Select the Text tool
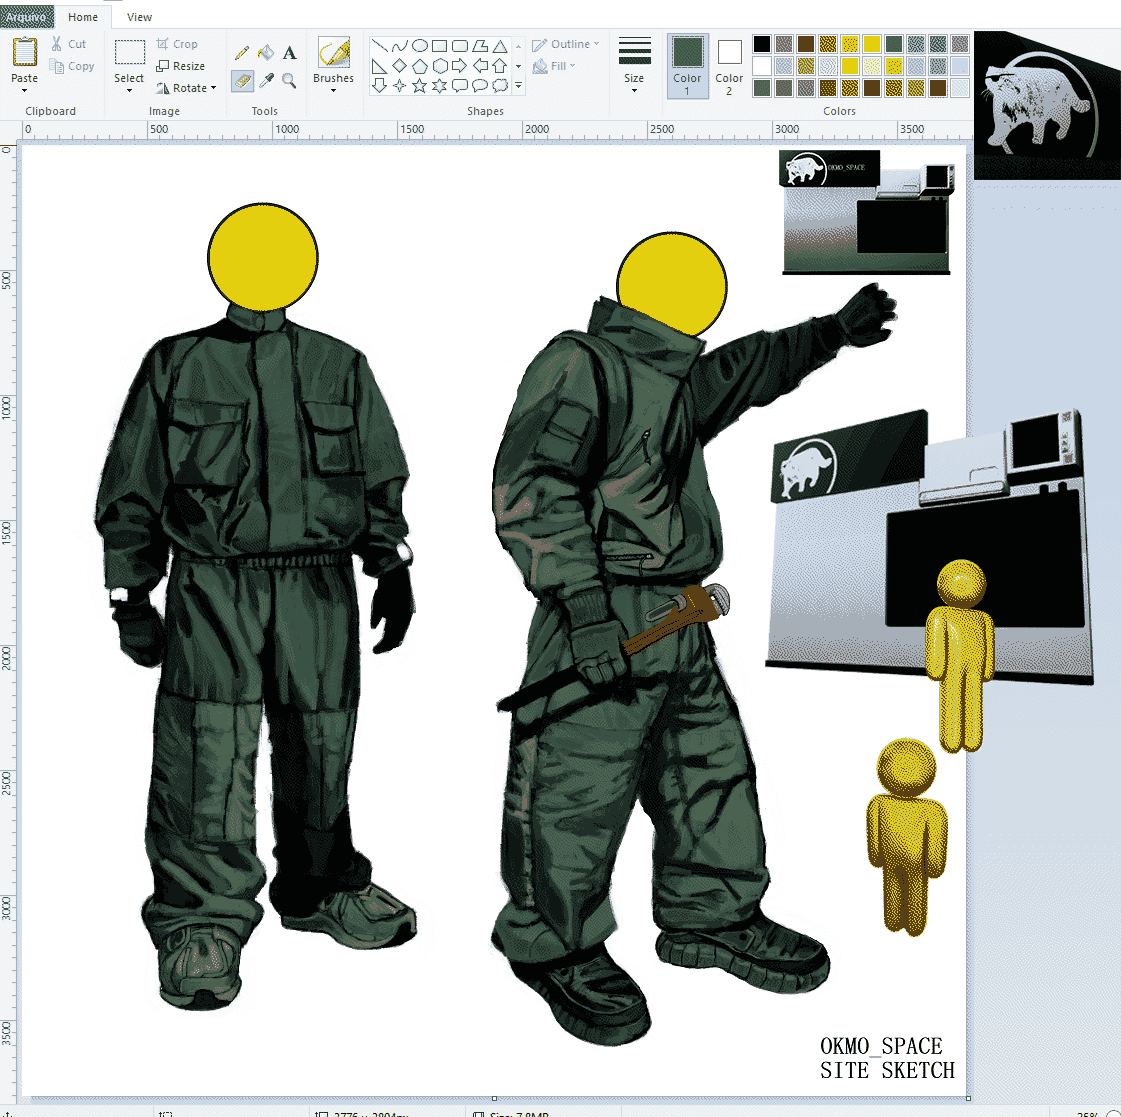The width and height of the screenshot is (1121, 1117). click(x=290, y=52)
